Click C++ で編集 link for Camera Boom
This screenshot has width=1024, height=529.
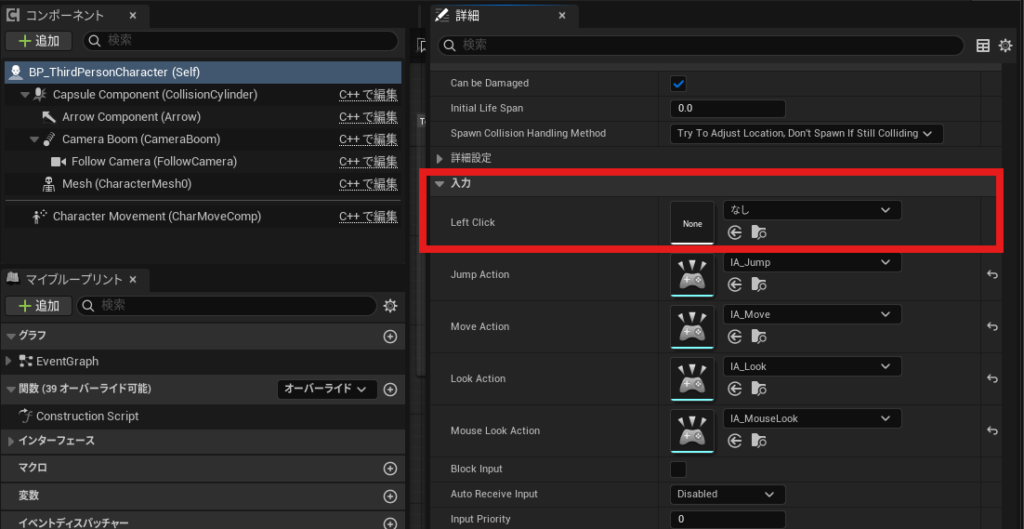point(368,139)
